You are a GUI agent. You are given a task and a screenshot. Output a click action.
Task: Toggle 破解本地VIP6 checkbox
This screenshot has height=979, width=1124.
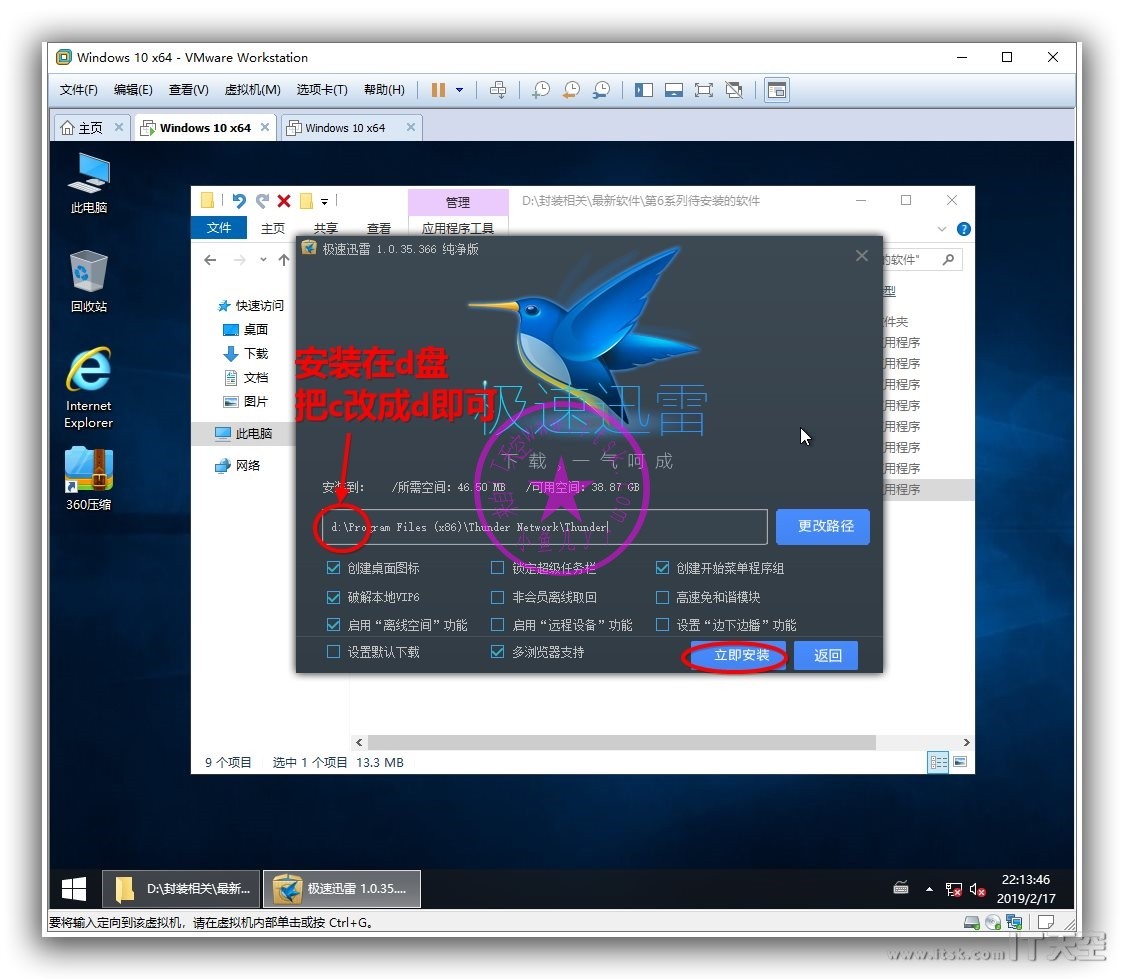[333, 596]
